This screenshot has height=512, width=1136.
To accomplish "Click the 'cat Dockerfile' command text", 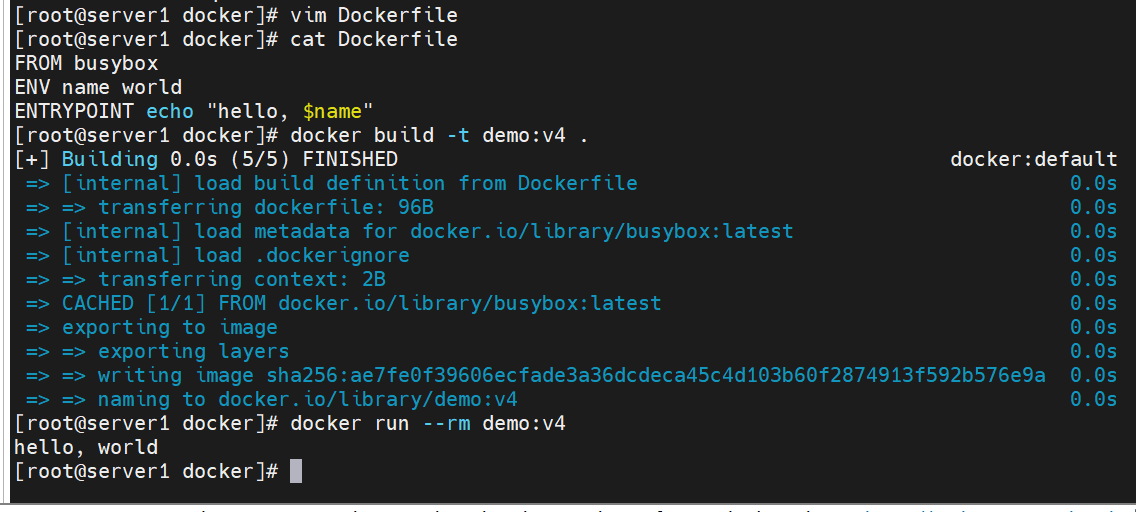I will (374, 39).
